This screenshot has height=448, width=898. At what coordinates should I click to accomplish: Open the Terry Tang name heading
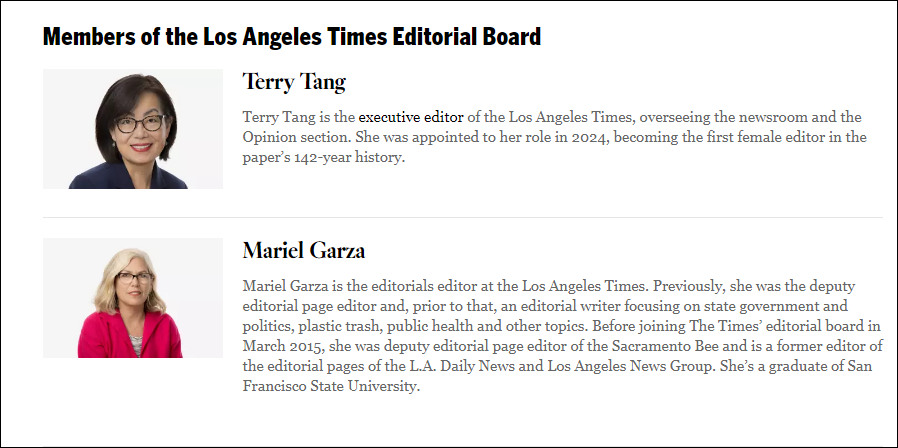tap(294, 82)
